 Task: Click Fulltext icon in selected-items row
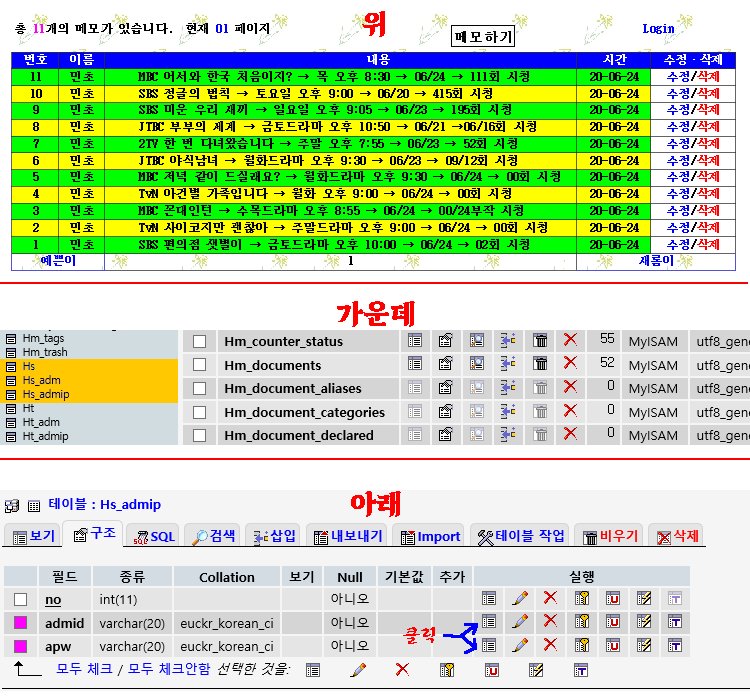click(581, 670)
